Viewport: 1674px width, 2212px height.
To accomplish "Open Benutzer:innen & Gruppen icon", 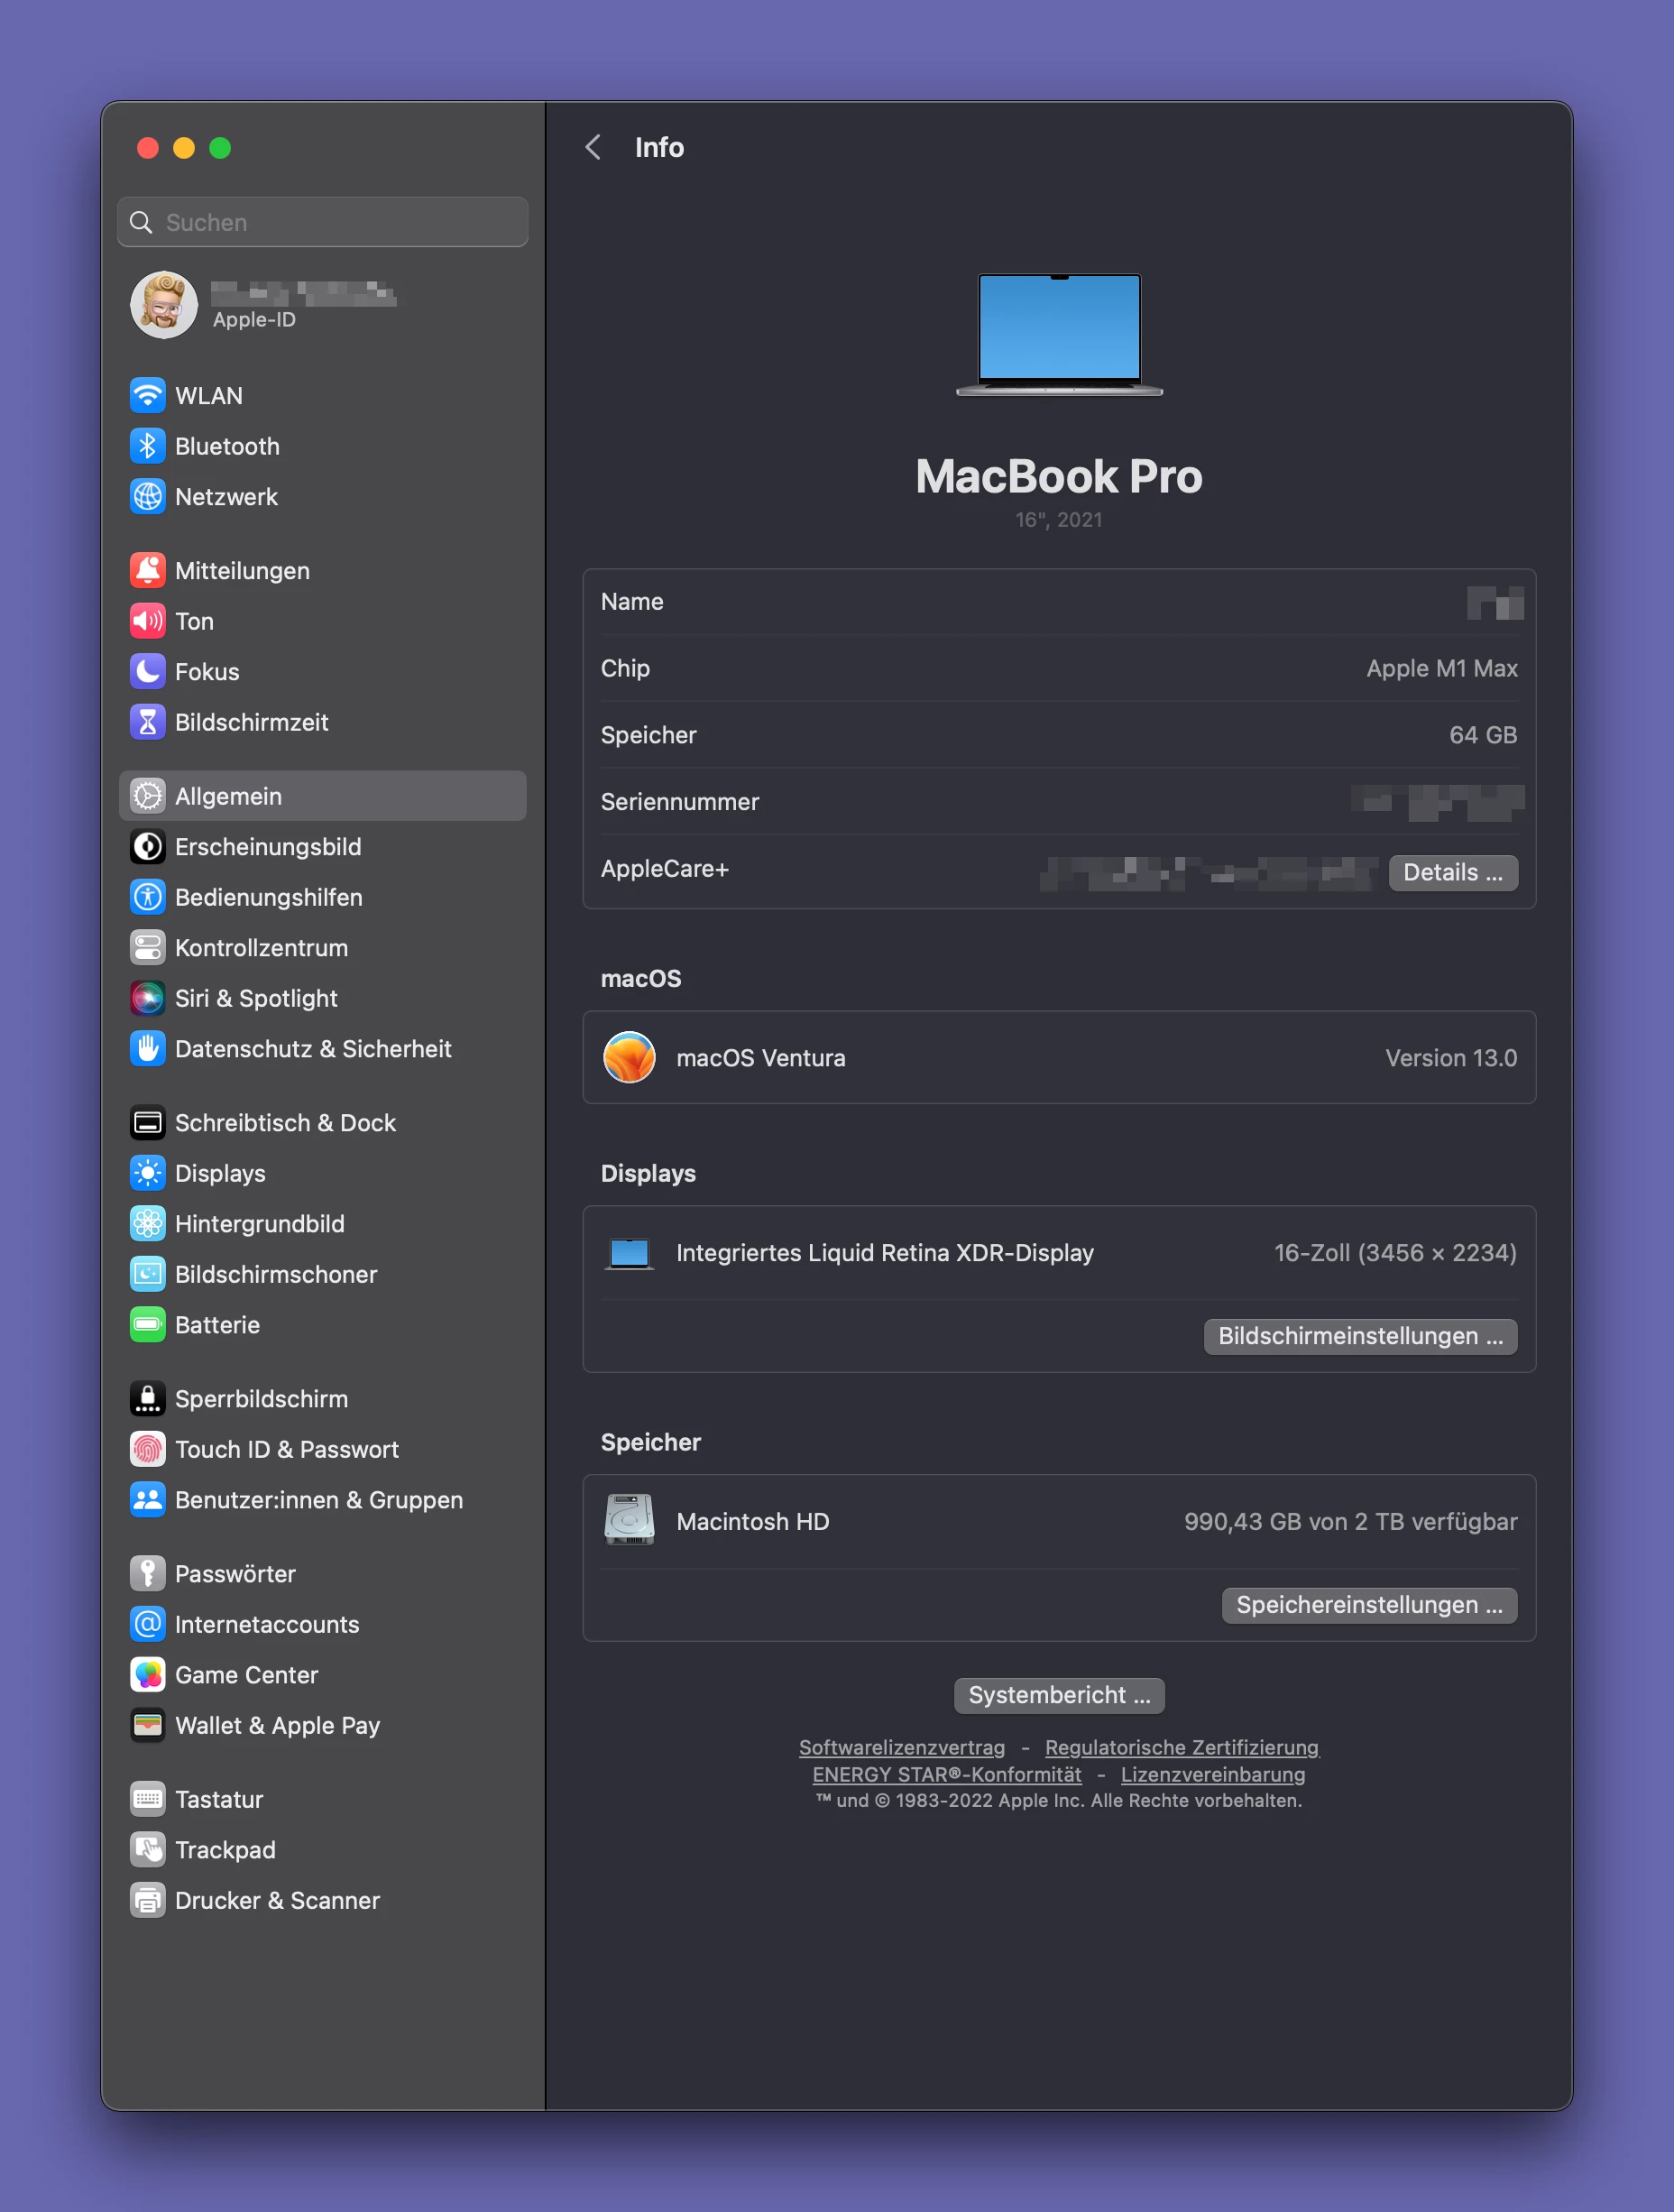I will point(148,1499).
